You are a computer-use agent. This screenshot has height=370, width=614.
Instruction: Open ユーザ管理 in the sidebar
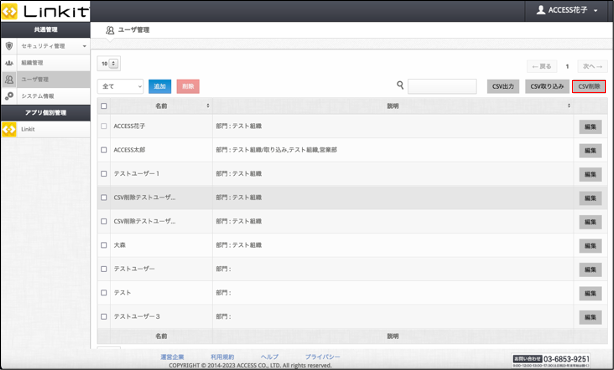(45, 79)
